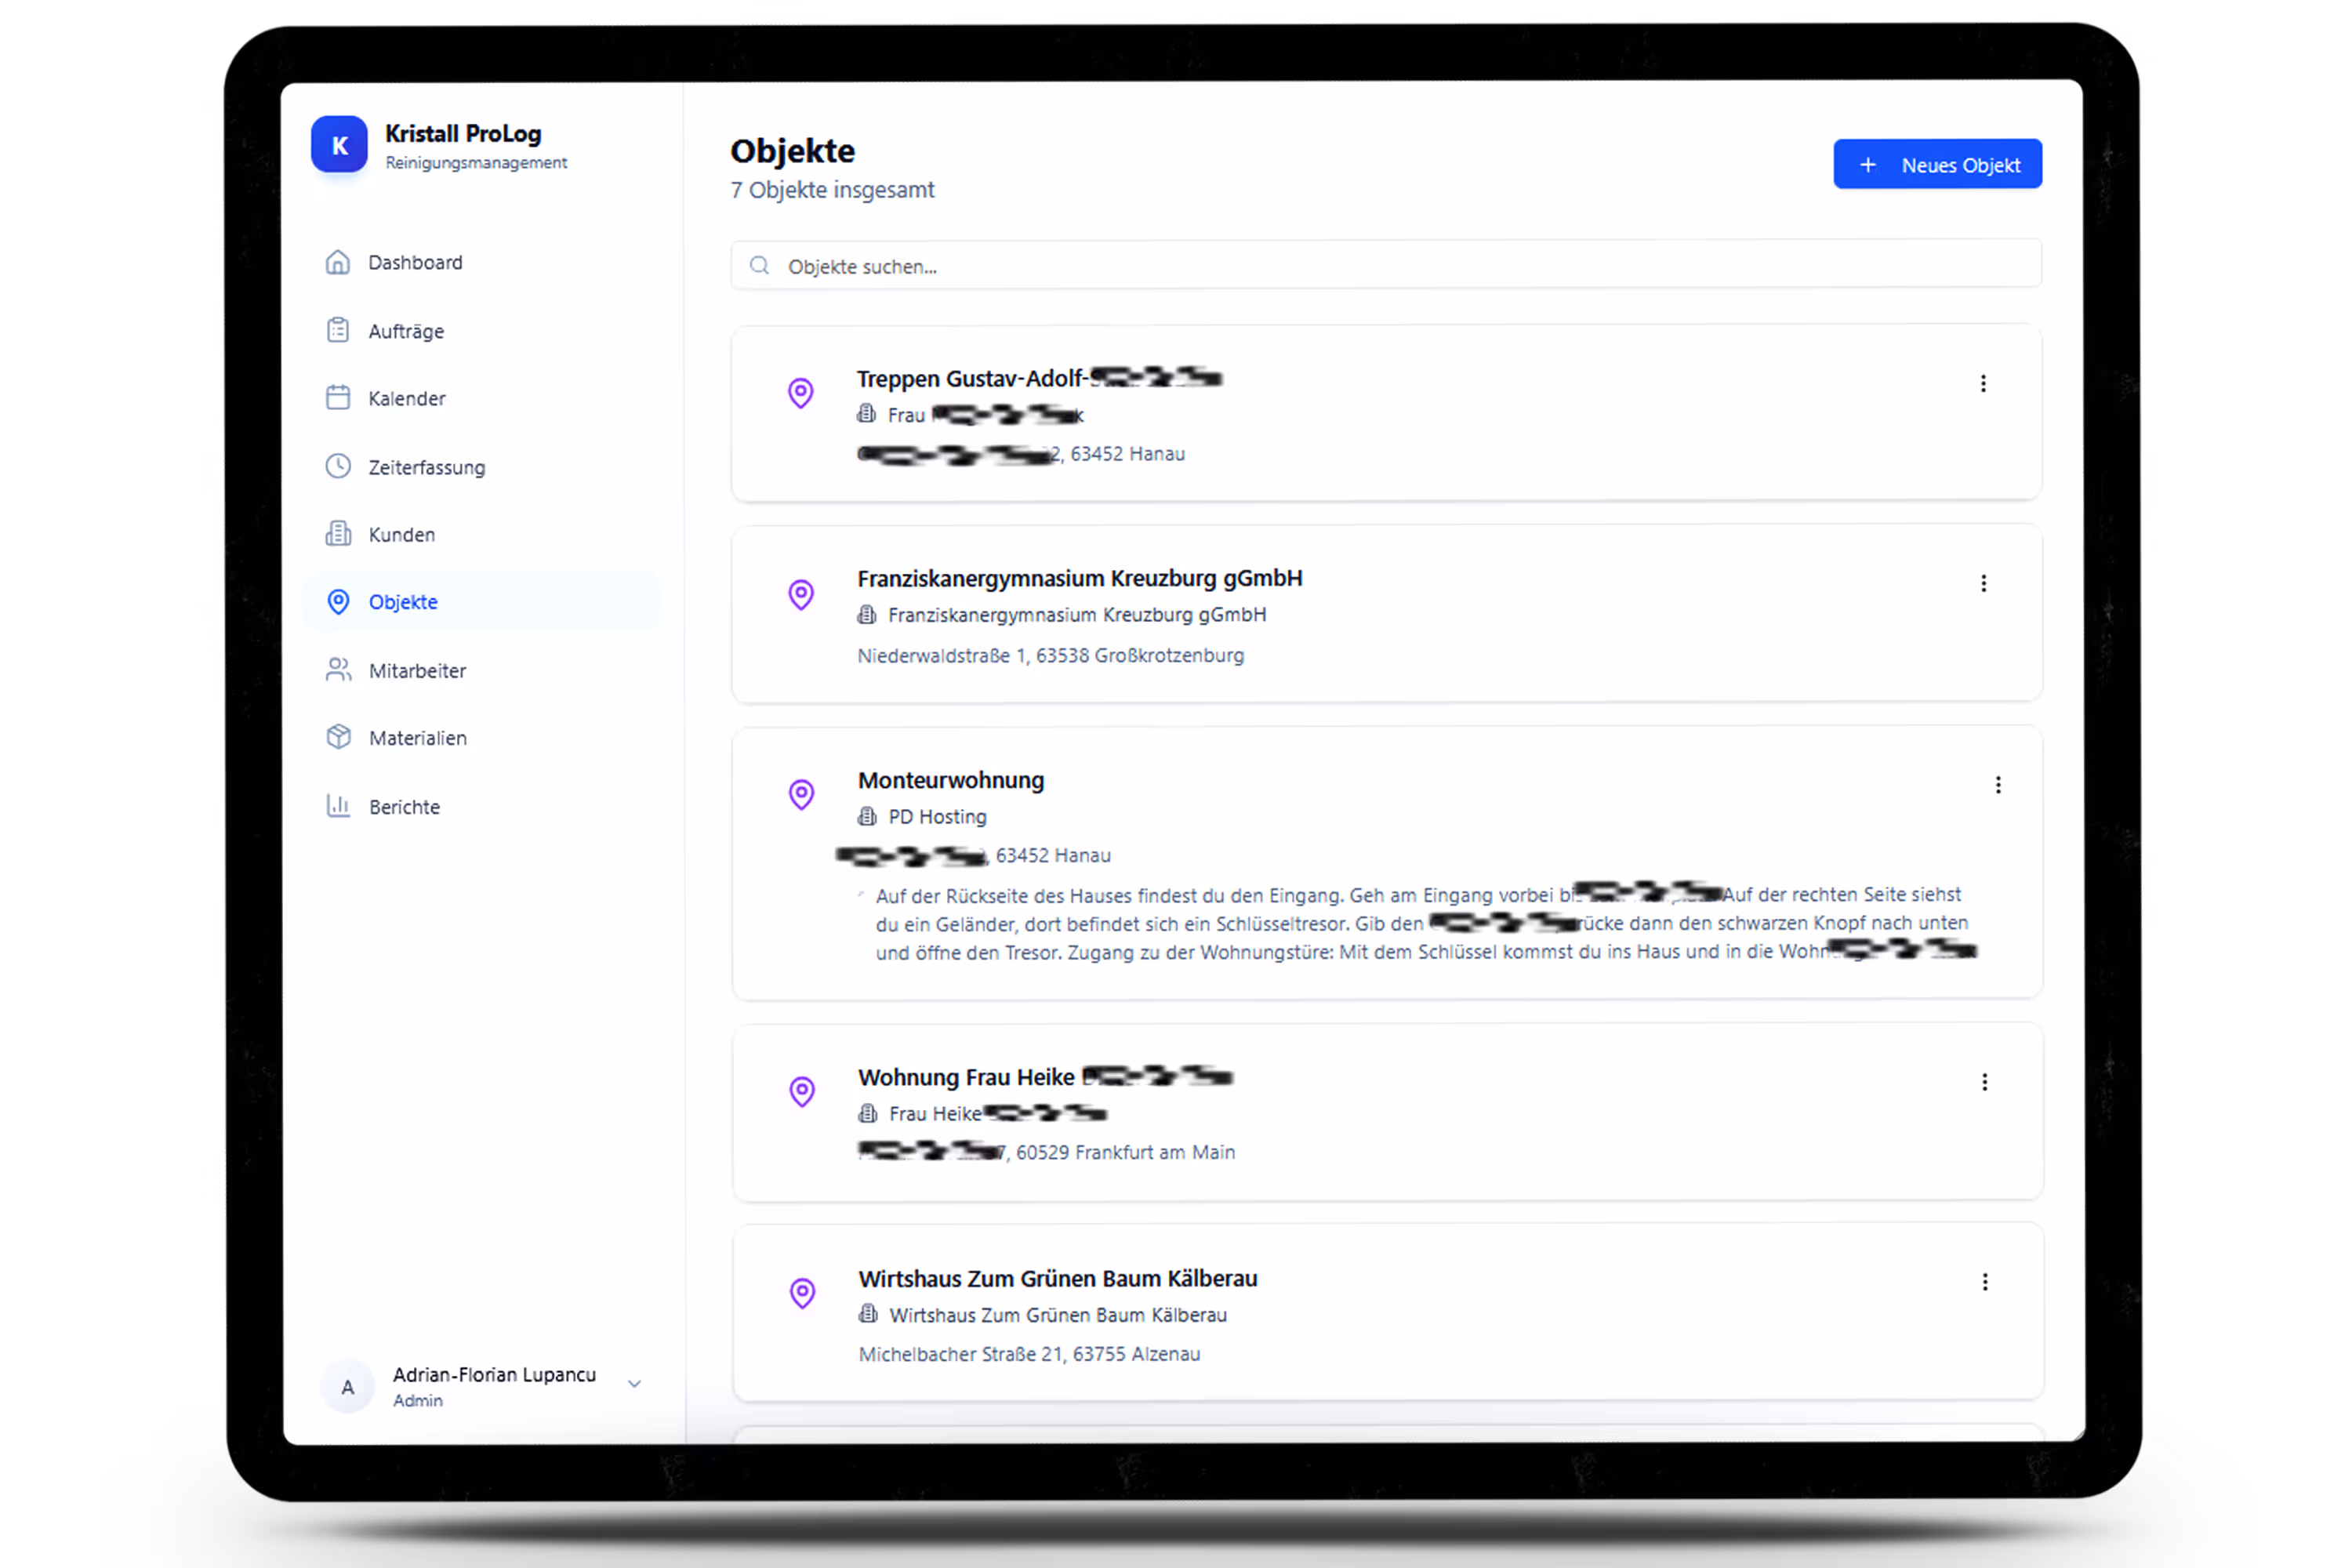Open the Dashboard home icon
2352x1568 pixels.
(338, 262)
